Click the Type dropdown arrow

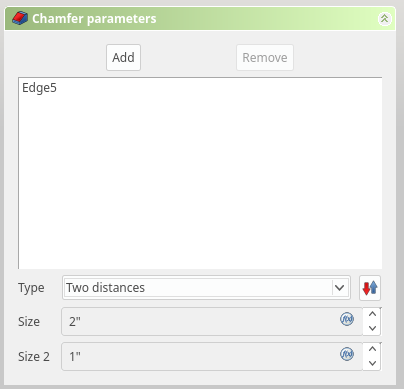pyautogui.click(x=339, y=287)
